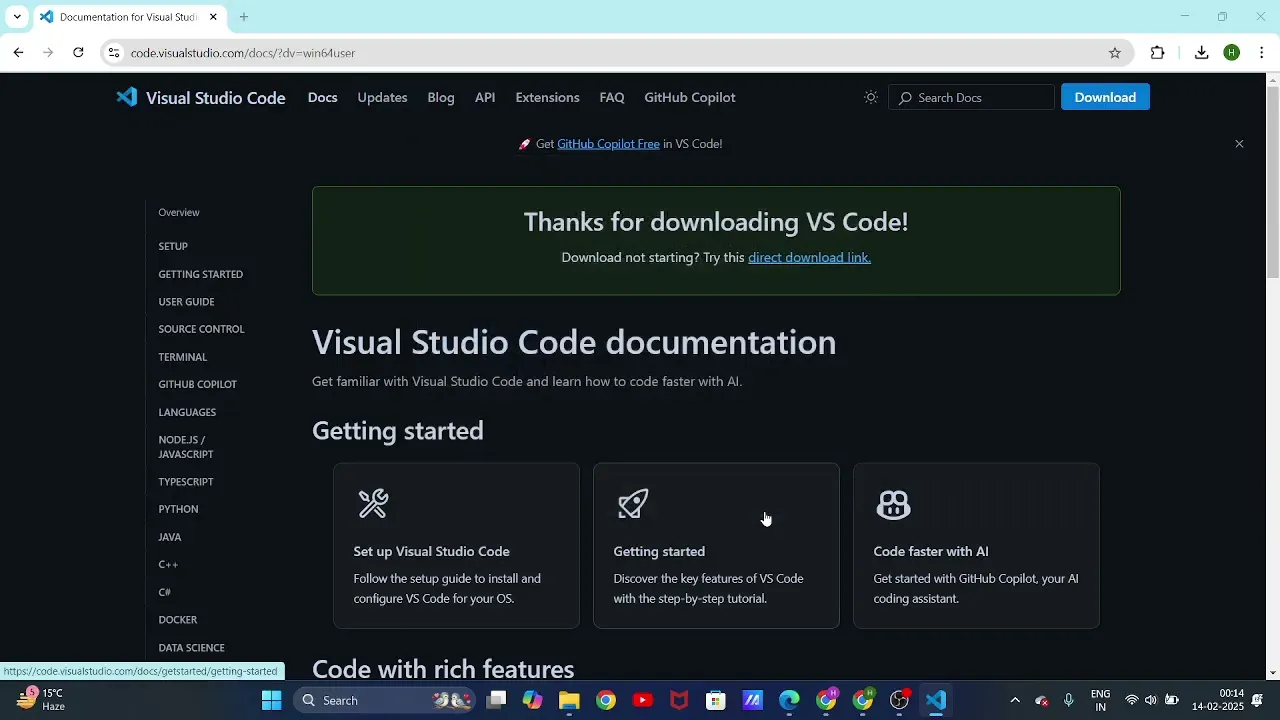Open YouTube from the taskbar
The height and width of the screenshot is (720, 1280).
click(643, 700)
